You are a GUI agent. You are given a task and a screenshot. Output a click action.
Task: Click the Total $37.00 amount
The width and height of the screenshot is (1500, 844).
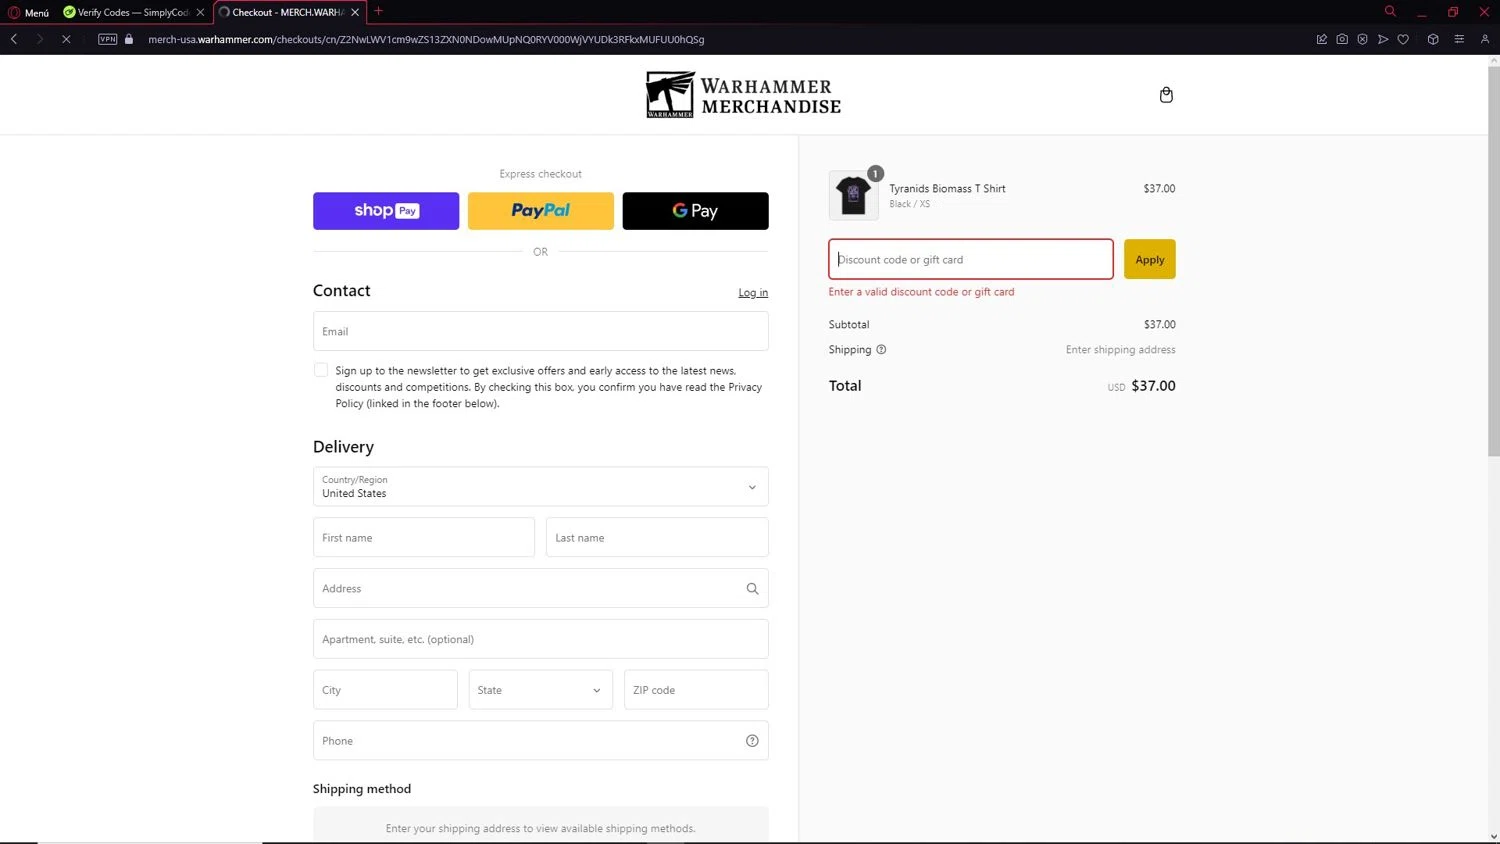point(1153,386)
